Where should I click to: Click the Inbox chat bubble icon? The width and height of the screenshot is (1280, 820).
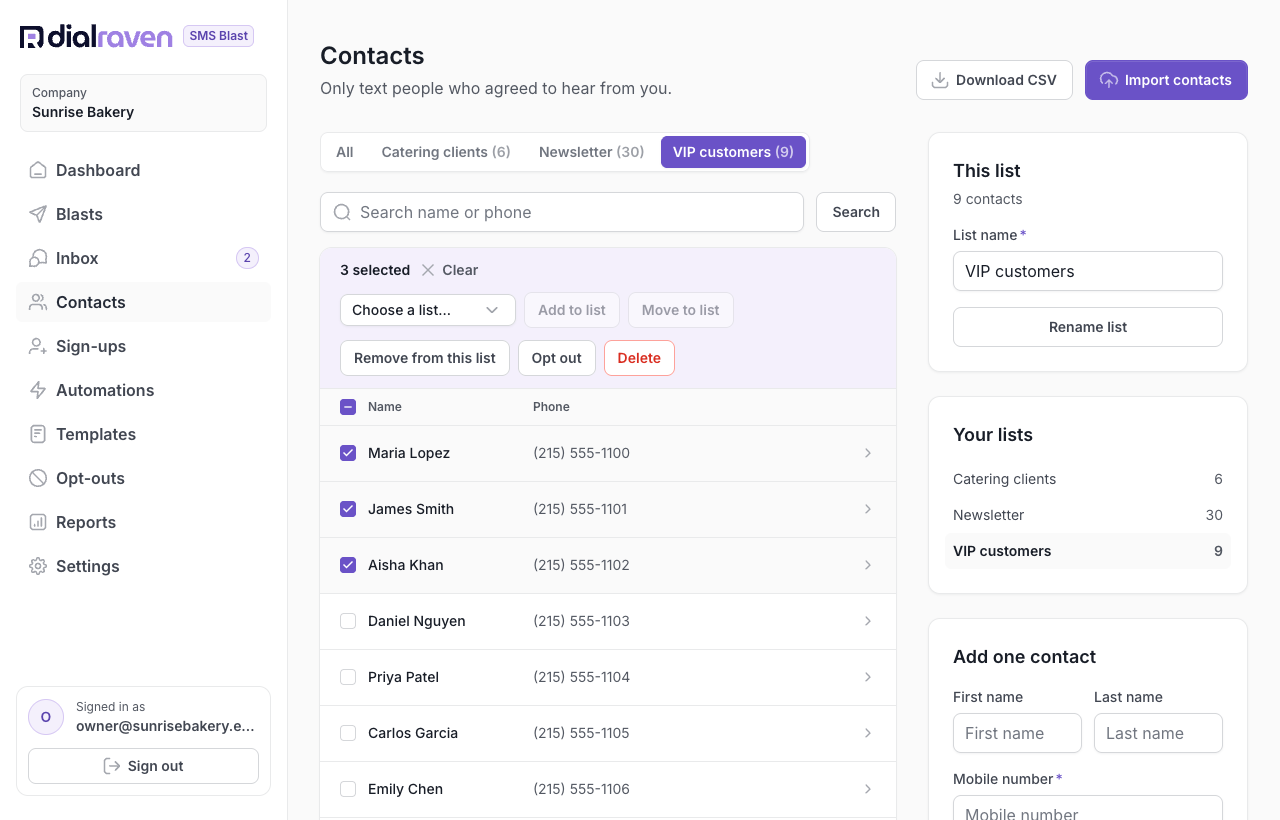38,258
